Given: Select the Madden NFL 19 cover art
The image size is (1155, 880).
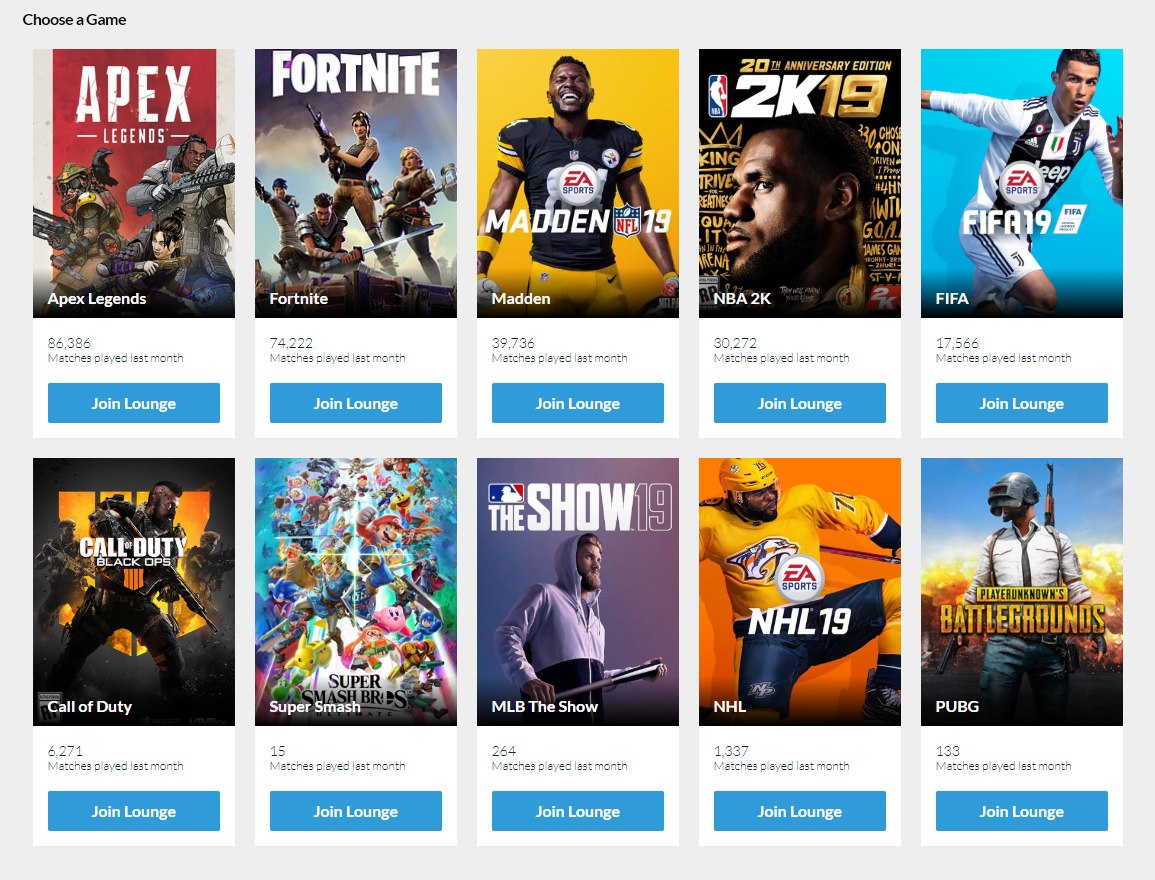Looking at the screenshot, I should pos(578,183).
